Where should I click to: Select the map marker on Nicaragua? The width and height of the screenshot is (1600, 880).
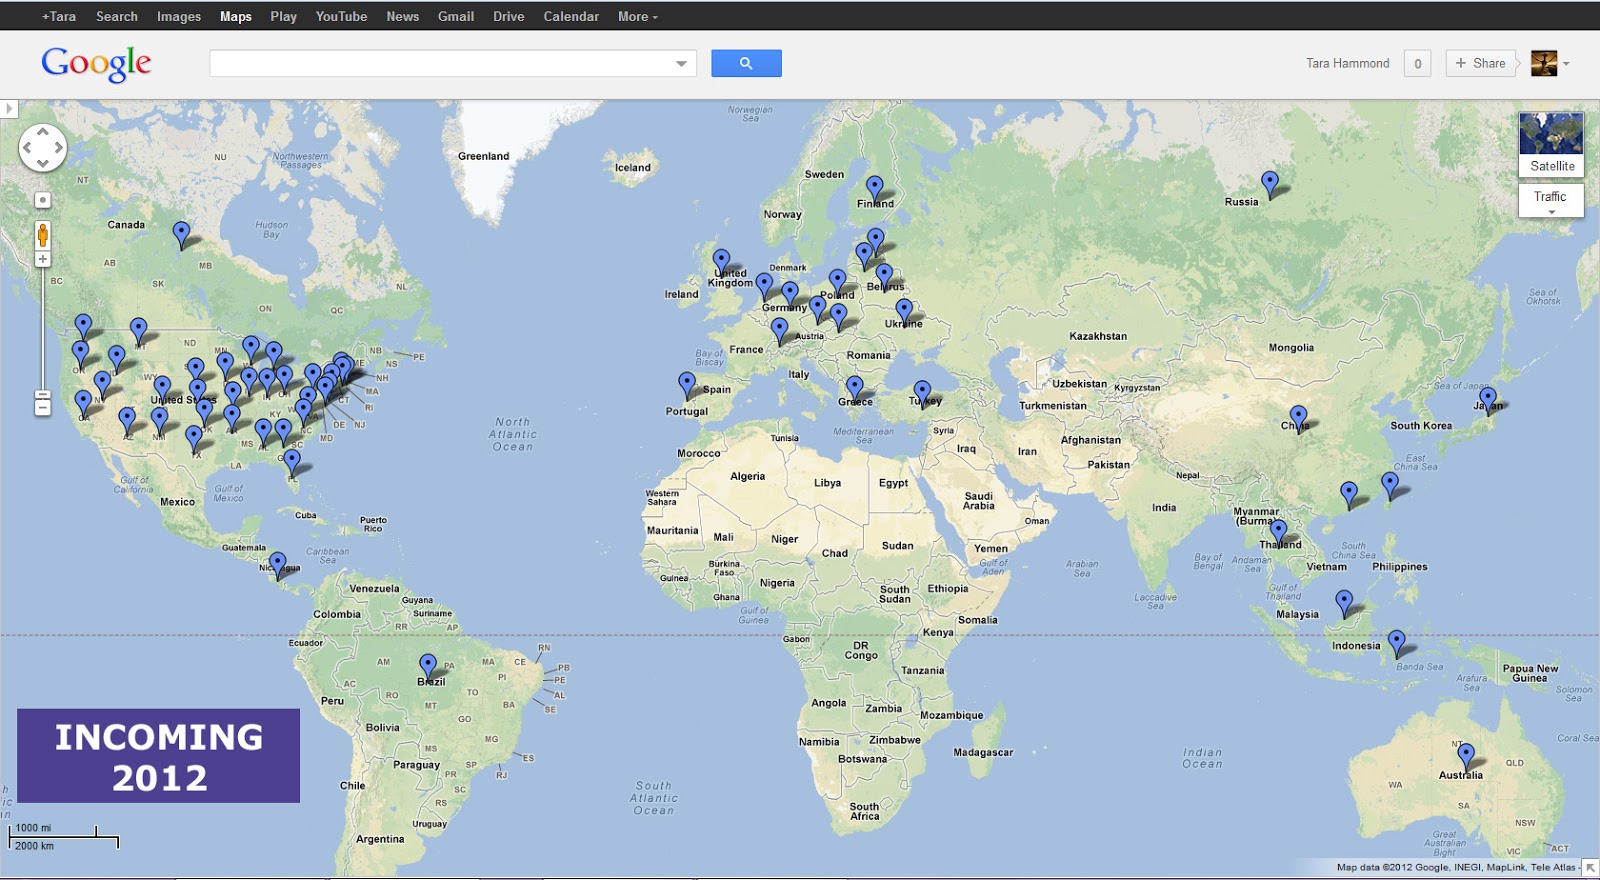click(278, 567)
